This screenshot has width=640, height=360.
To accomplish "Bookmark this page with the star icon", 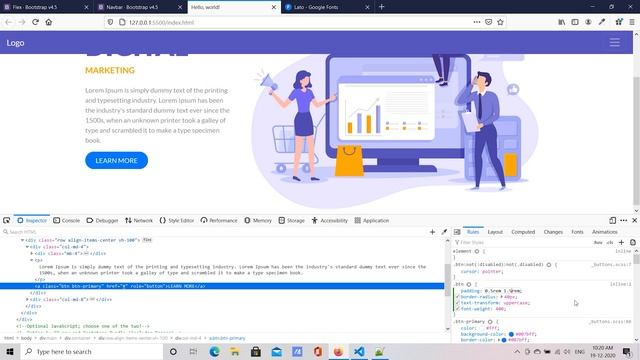I will [x=500, y=22].
